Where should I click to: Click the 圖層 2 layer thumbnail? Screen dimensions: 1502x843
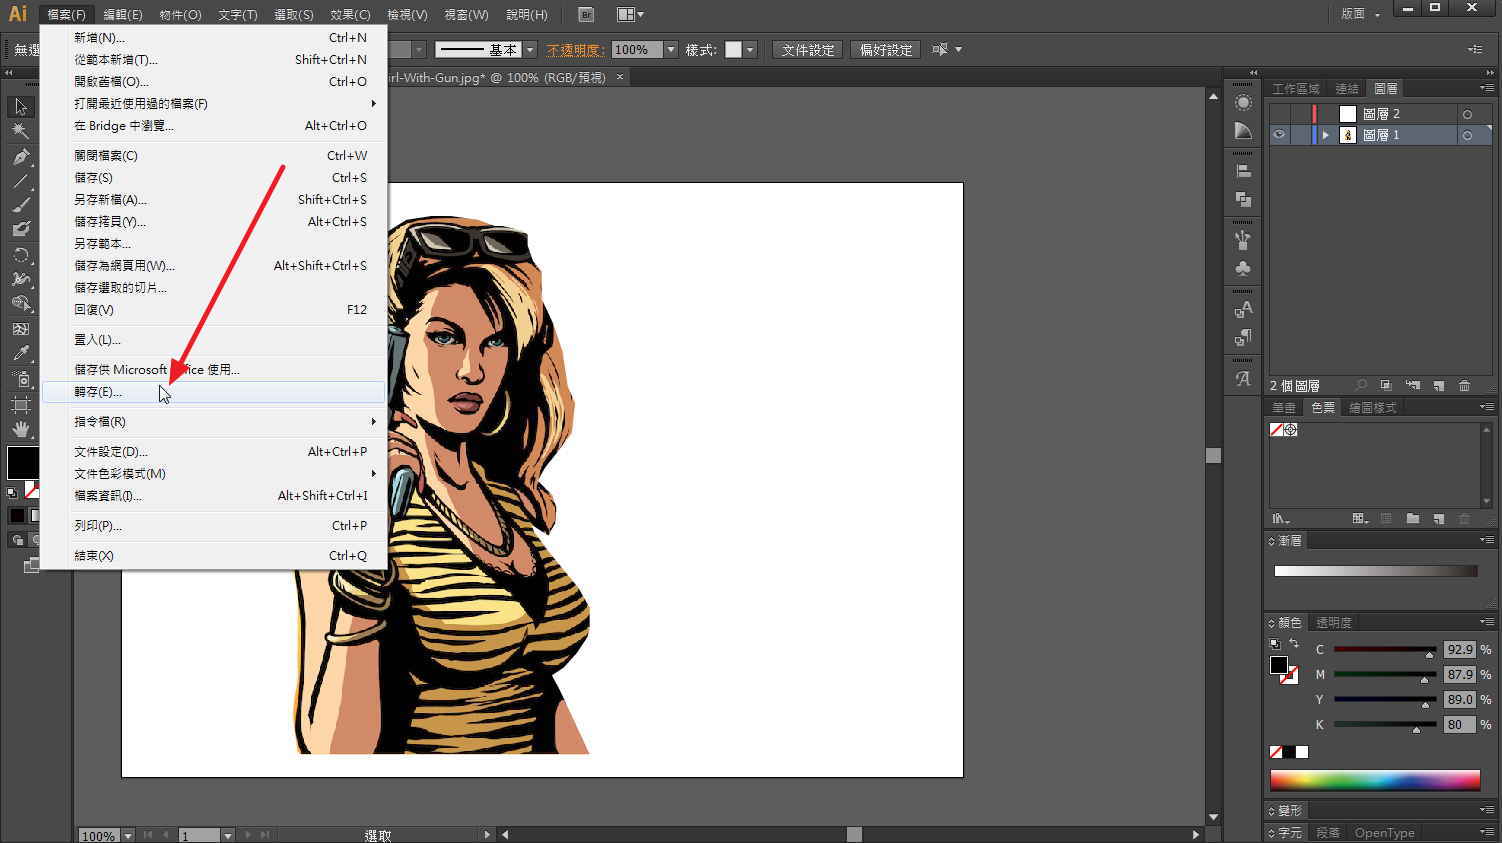point(1348,114)
